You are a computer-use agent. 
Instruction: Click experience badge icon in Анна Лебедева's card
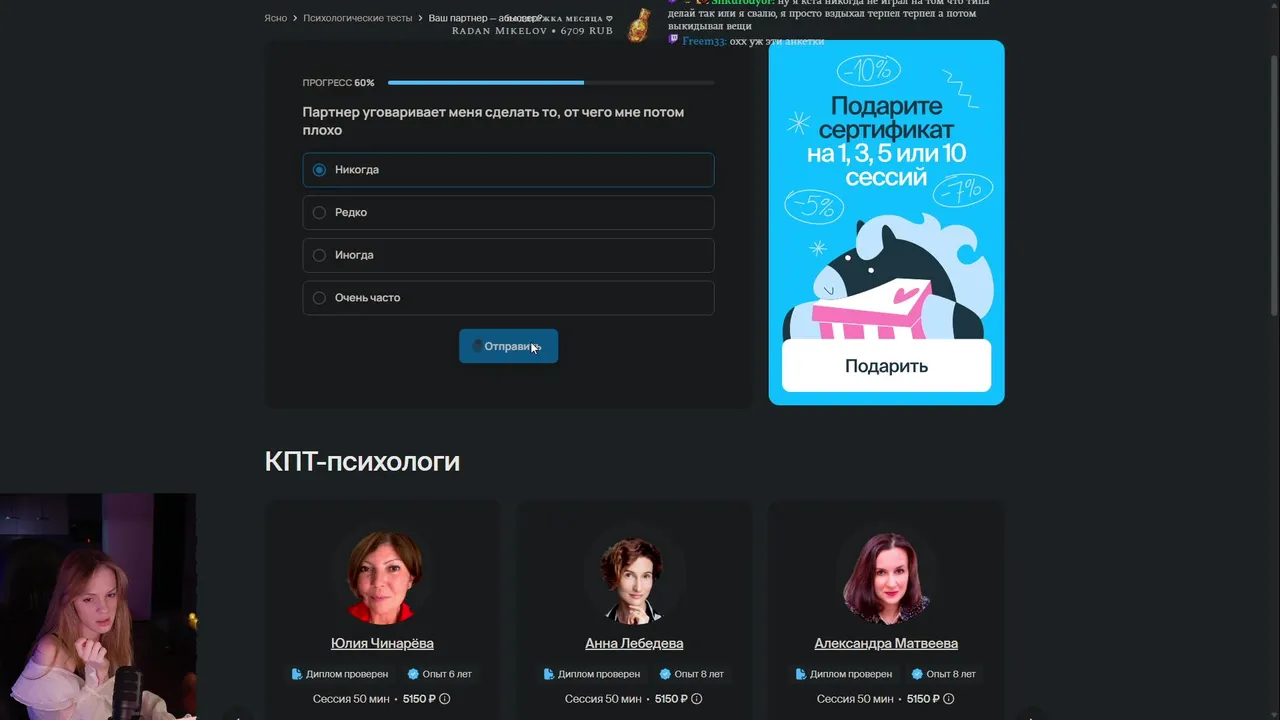pyautogui.click(x=665, y=674)
